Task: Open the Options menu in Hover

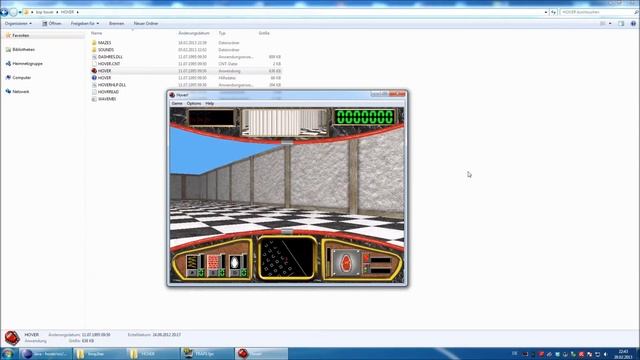Action: point(194,104)
